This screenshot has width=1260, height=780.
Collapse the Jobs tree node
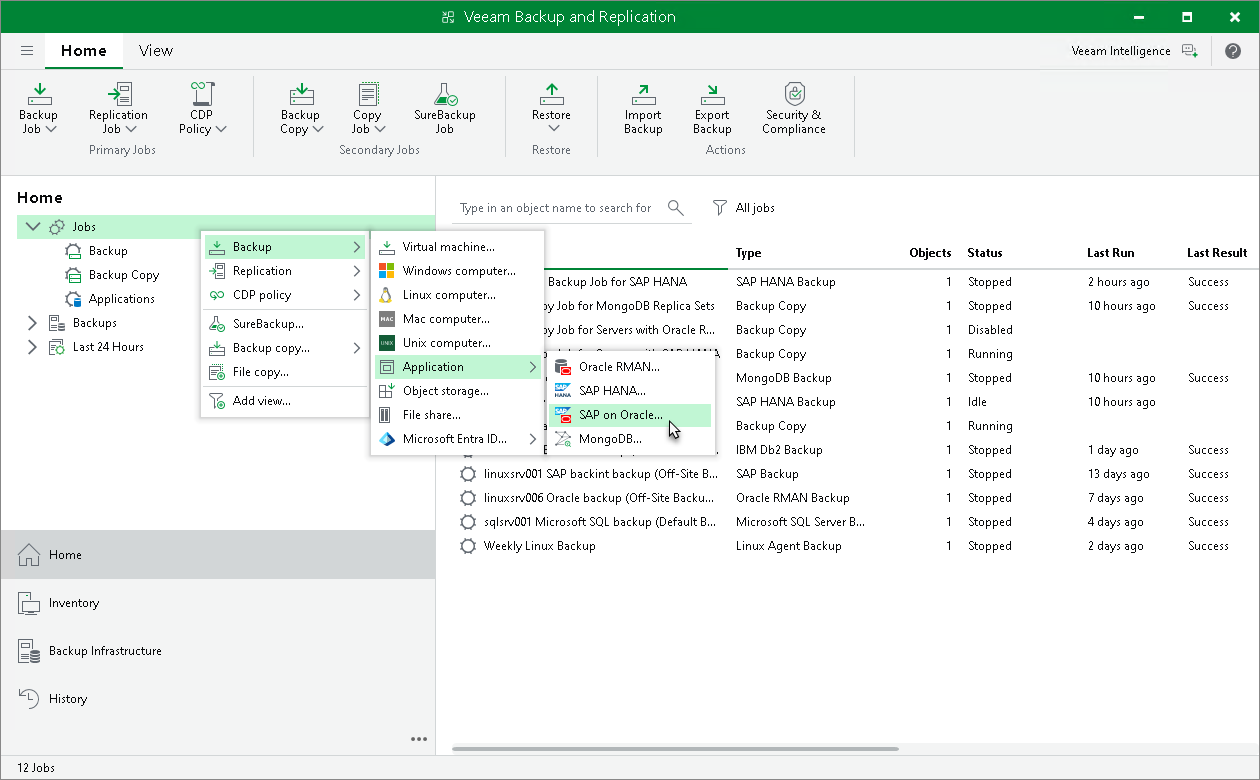(x=33, y=227)
